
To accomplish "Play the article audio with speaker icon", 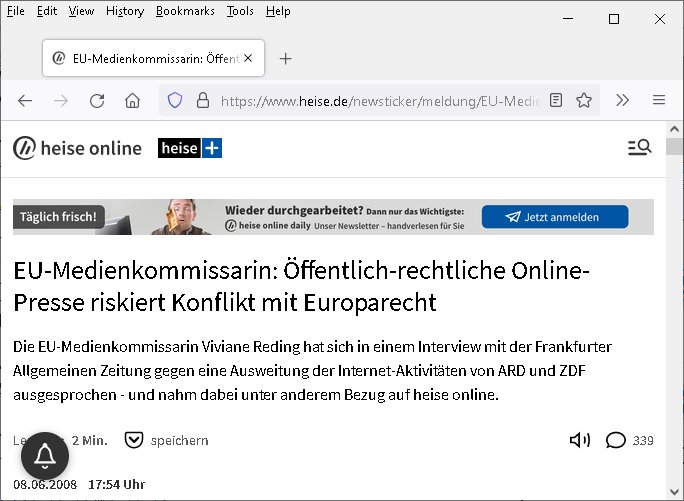I will click(579, 440).
